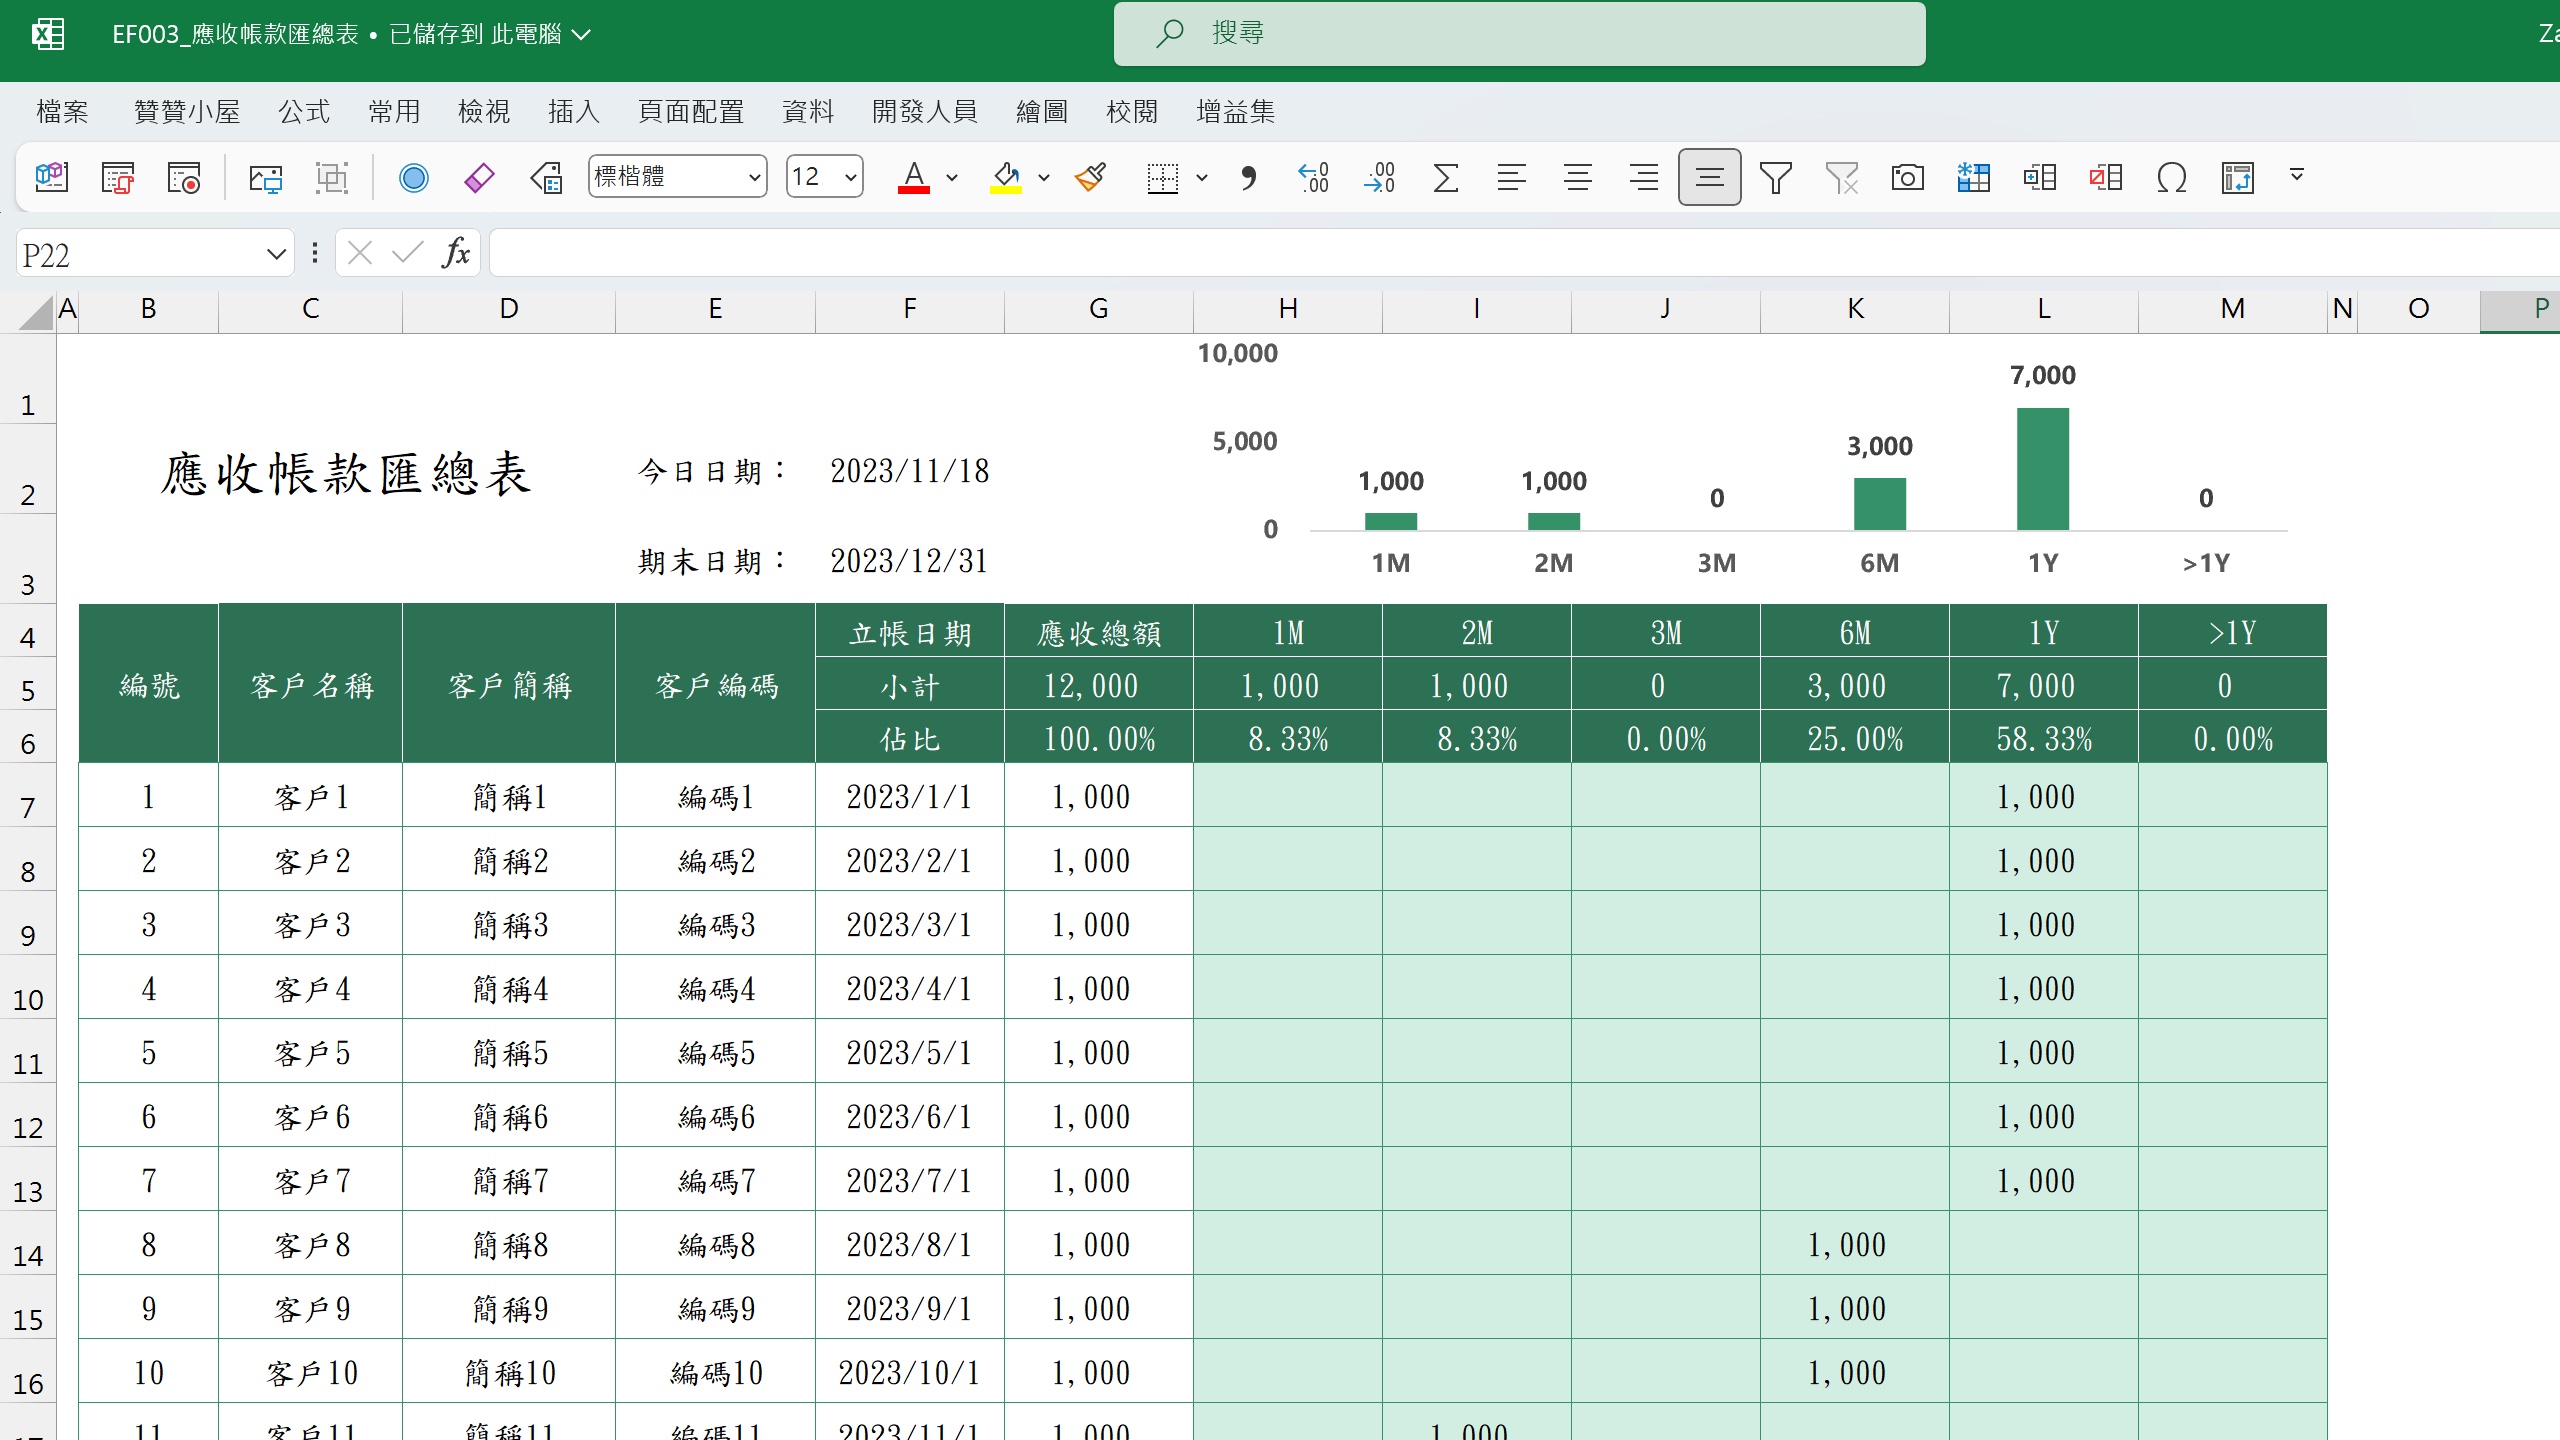This screenshot has height=1440, width=2560.
Task: Open the borders style dropdown
Action: click(x=1203, y=177)
